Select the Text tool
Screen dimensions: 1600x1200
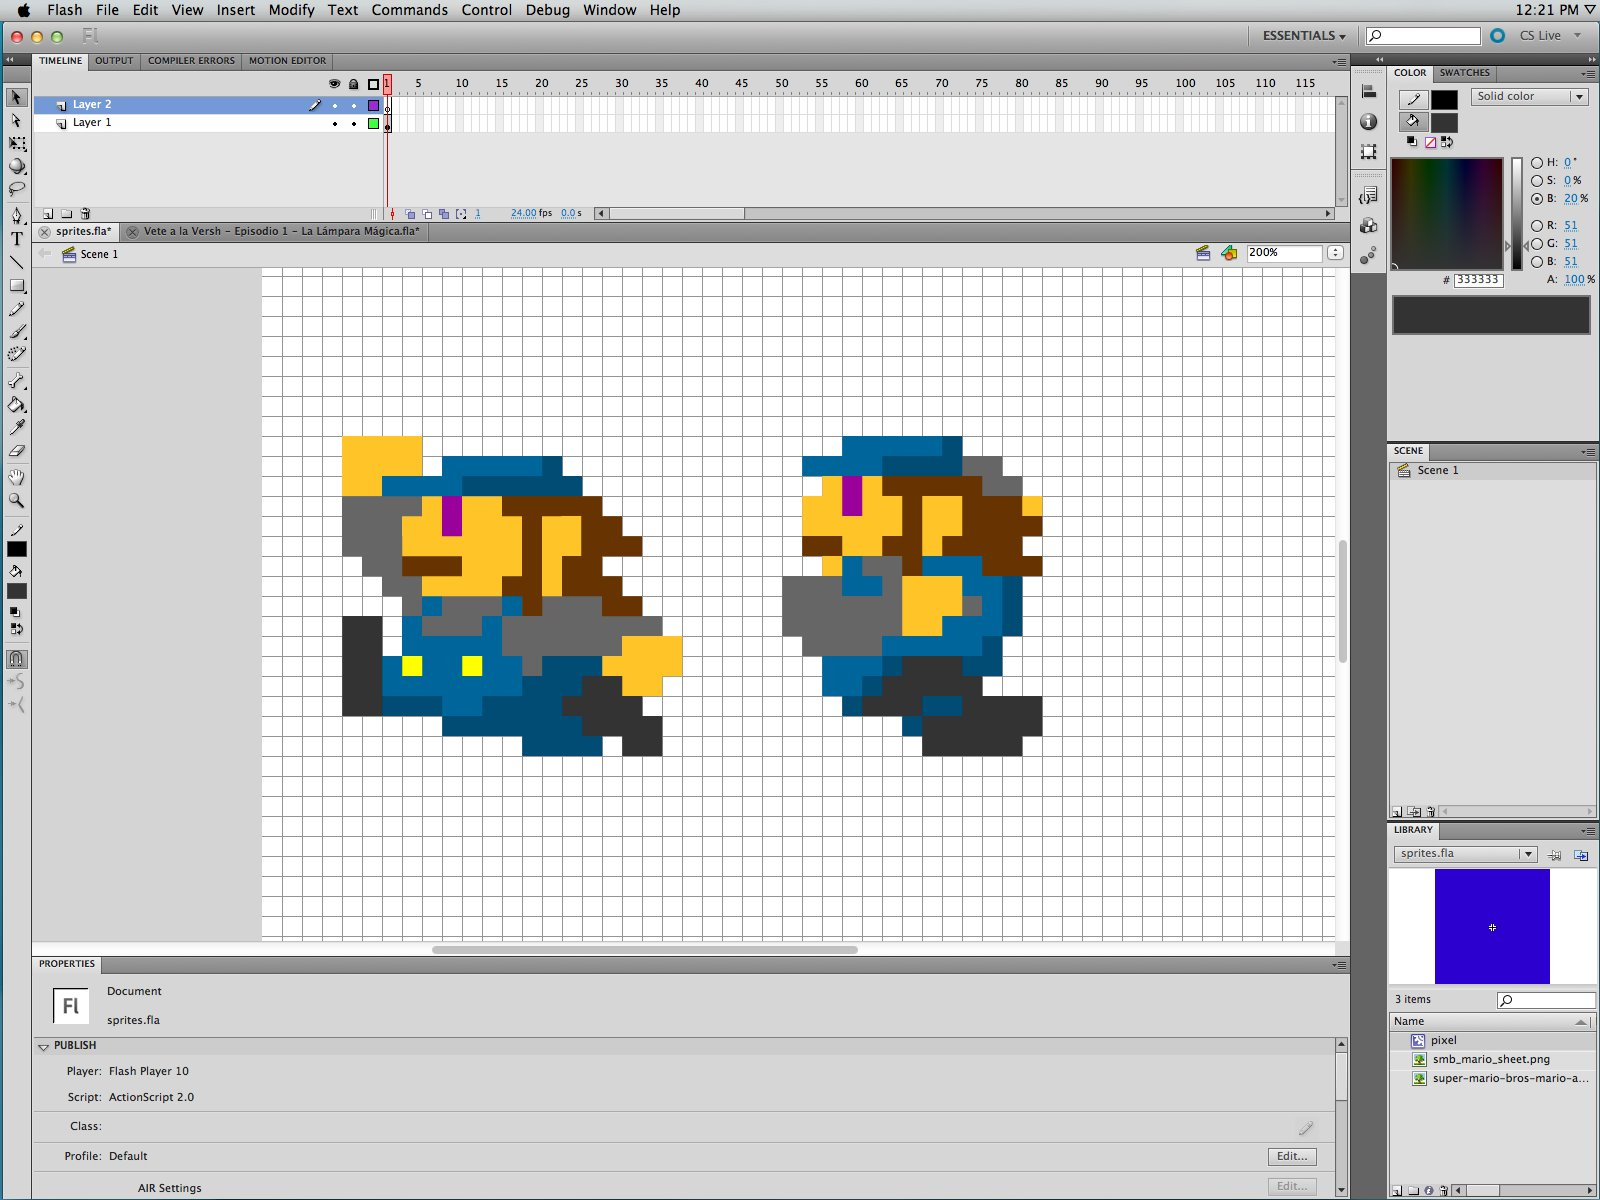click(x=17, y=239)
